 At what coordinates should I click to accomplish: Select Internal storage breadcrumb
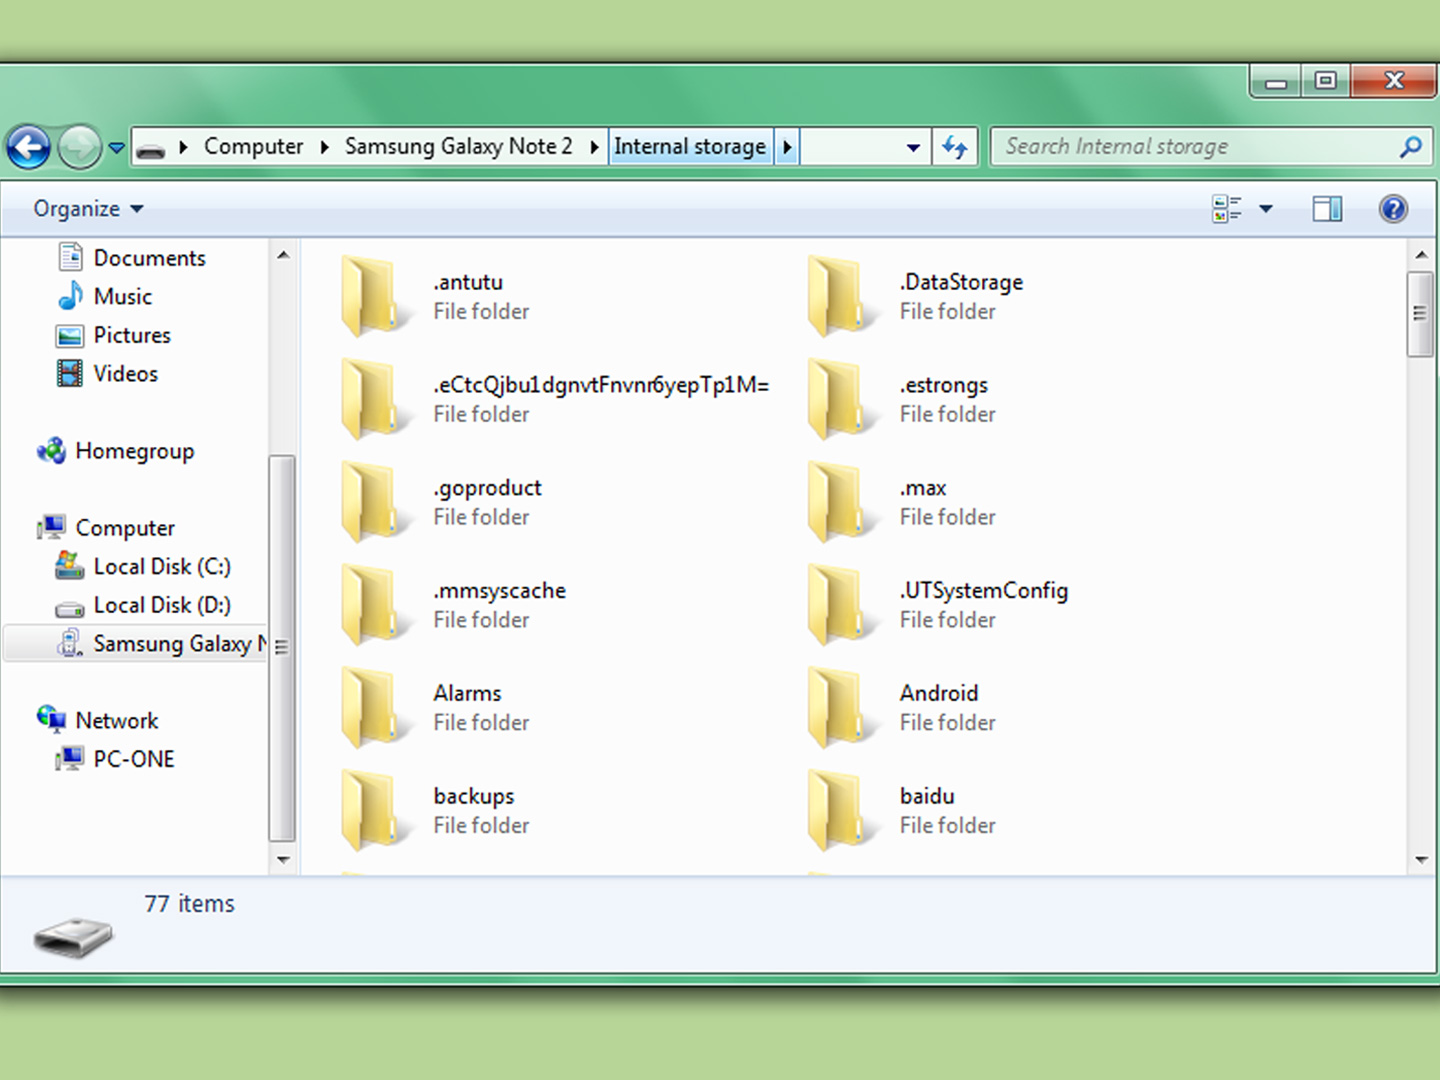(690, 147)
